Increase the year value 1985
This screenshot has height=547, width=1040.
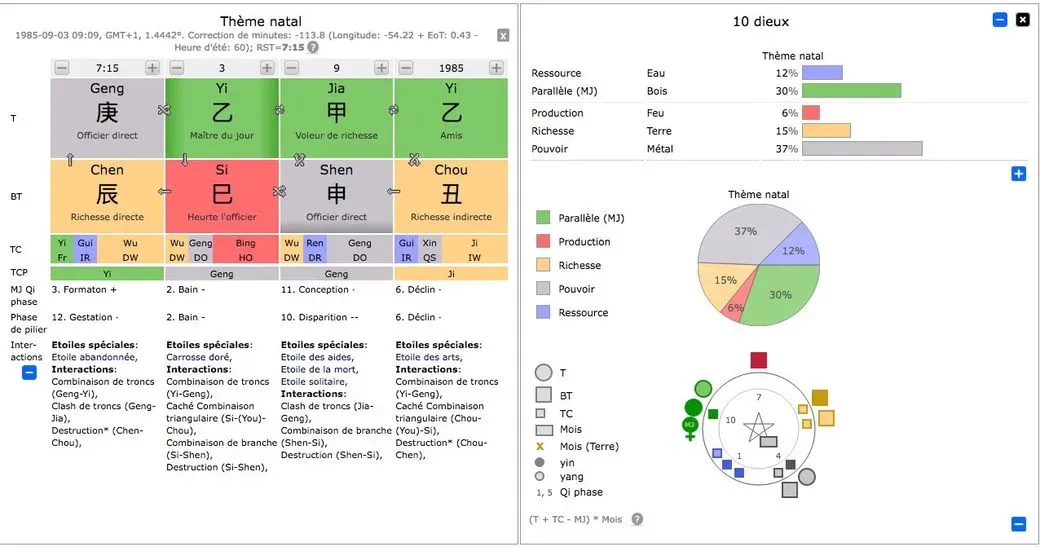pyautogui.click(x=496, y=68)
